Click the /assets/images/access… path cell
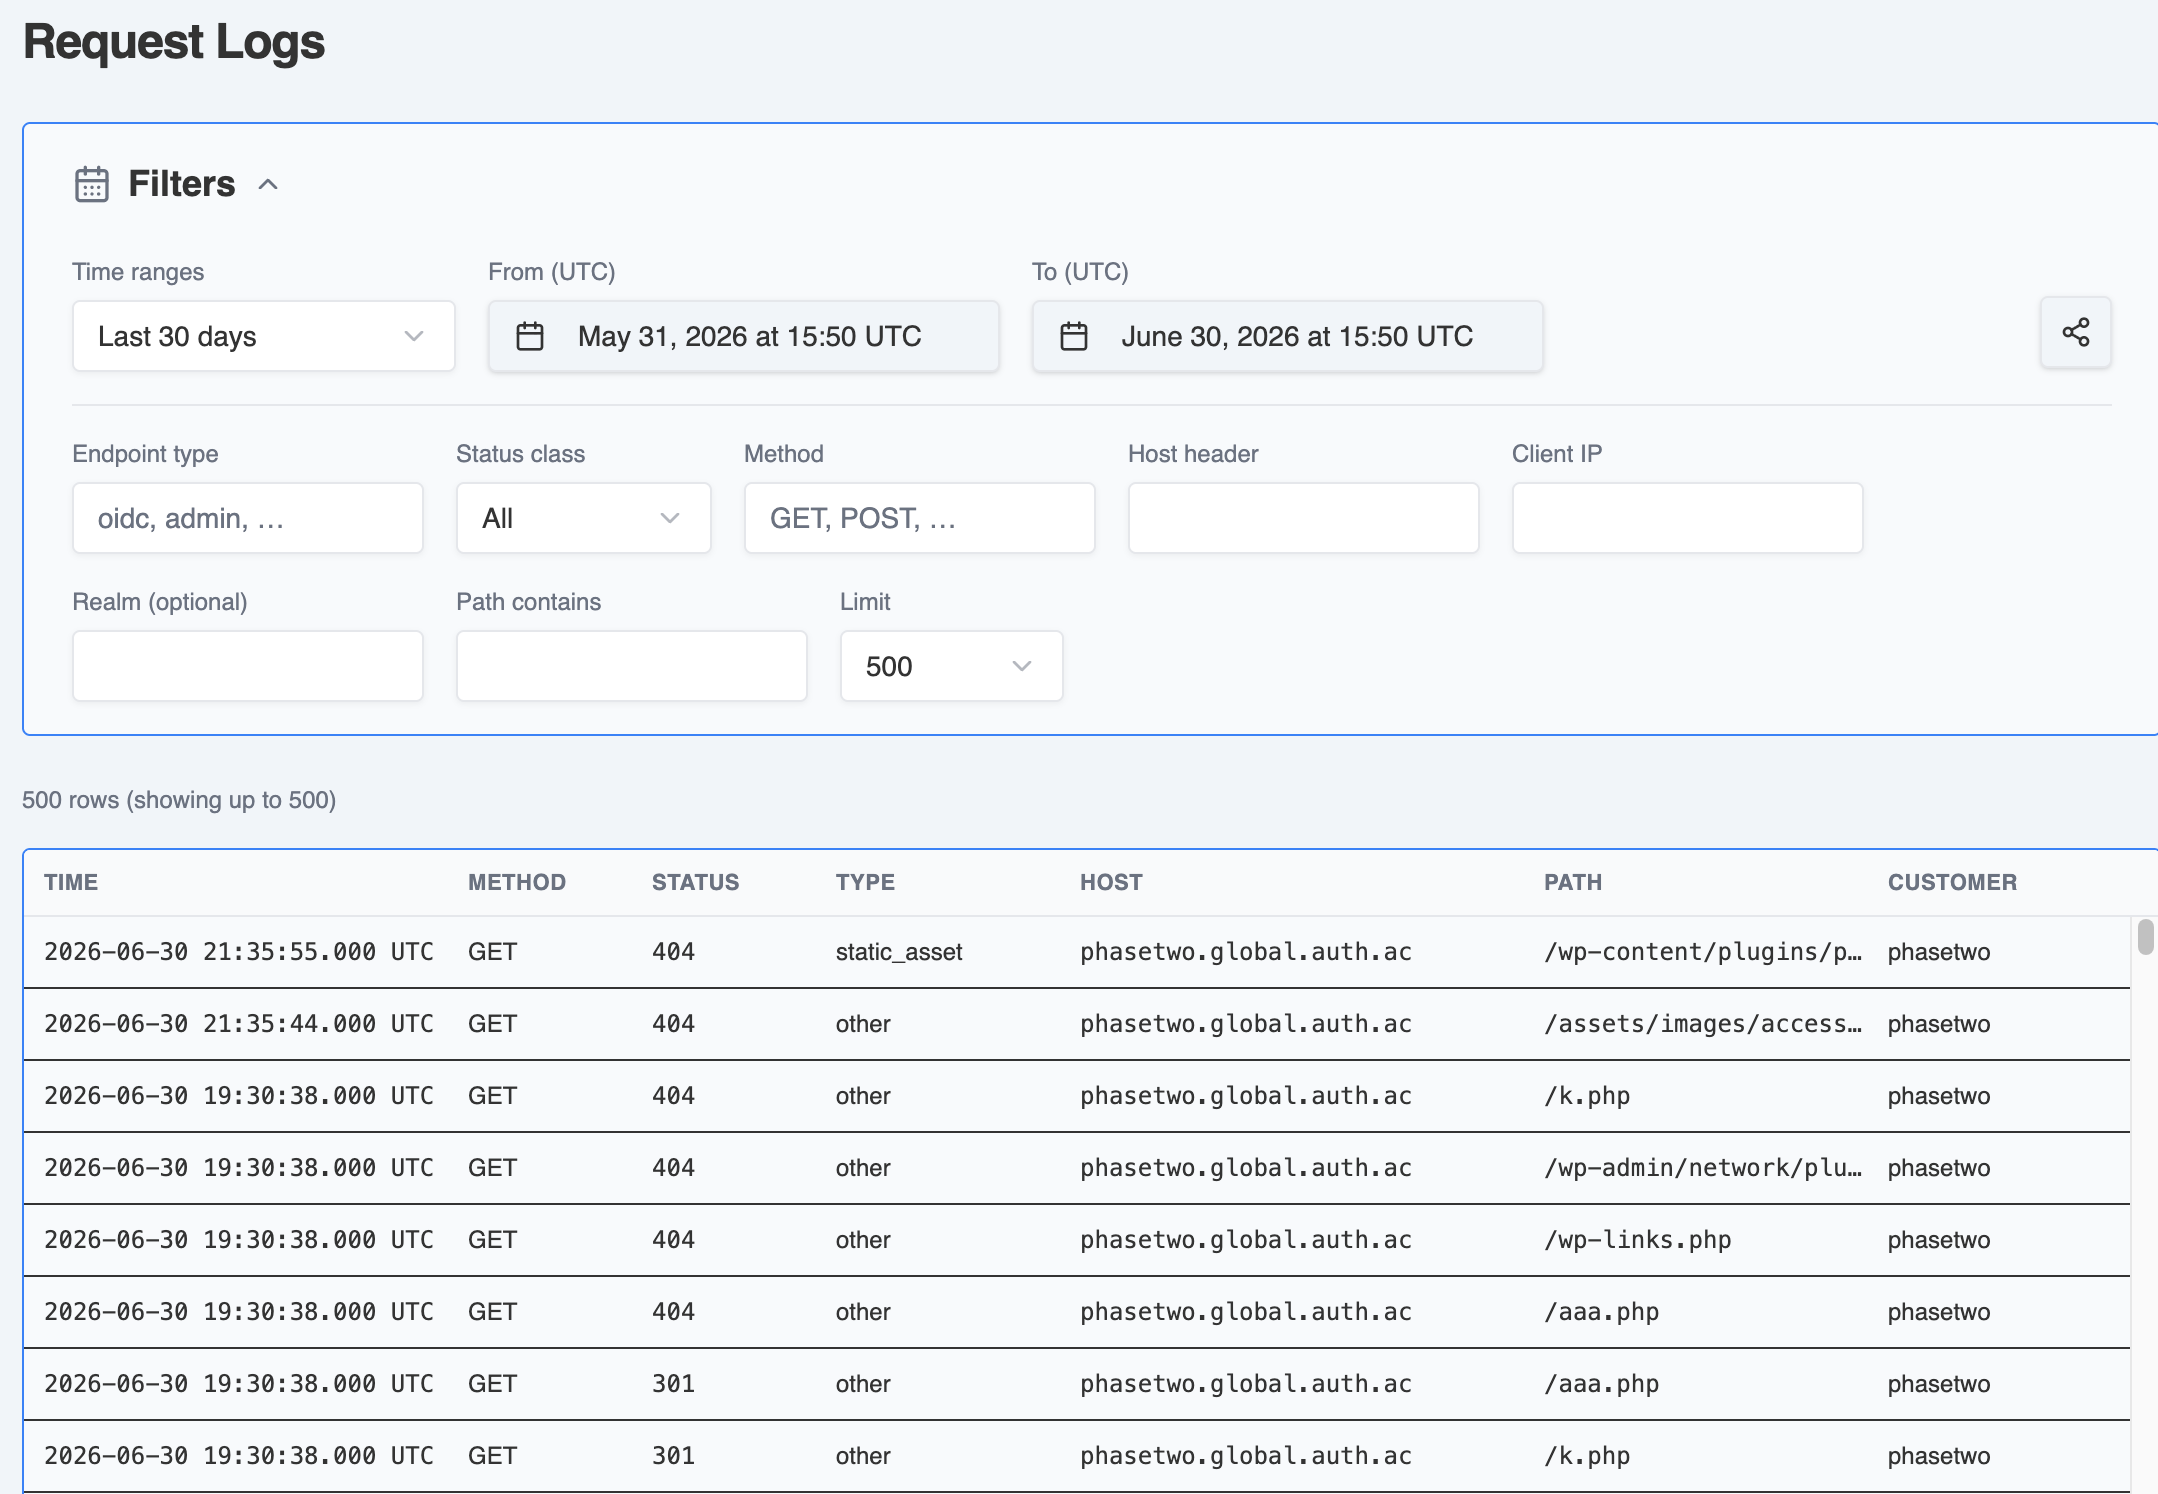The height and width of the screenshot is (1494, 2158). tap(1703, 1024)
